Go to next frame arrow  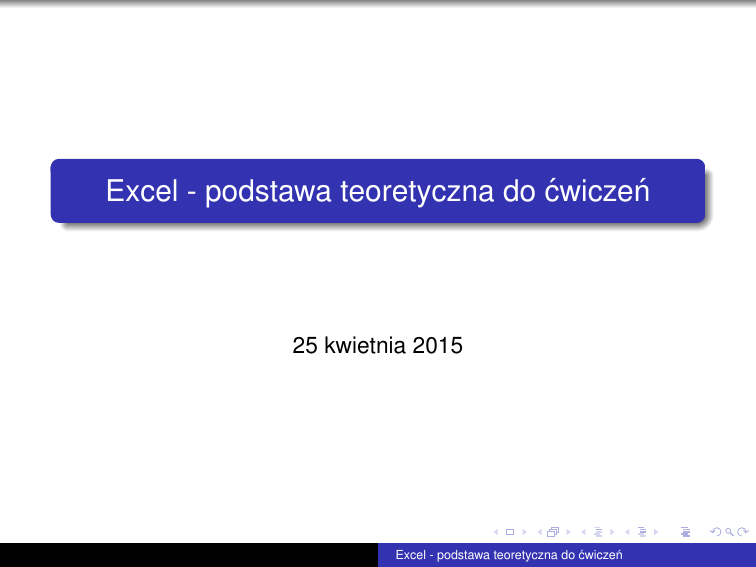tap(566, 531)
